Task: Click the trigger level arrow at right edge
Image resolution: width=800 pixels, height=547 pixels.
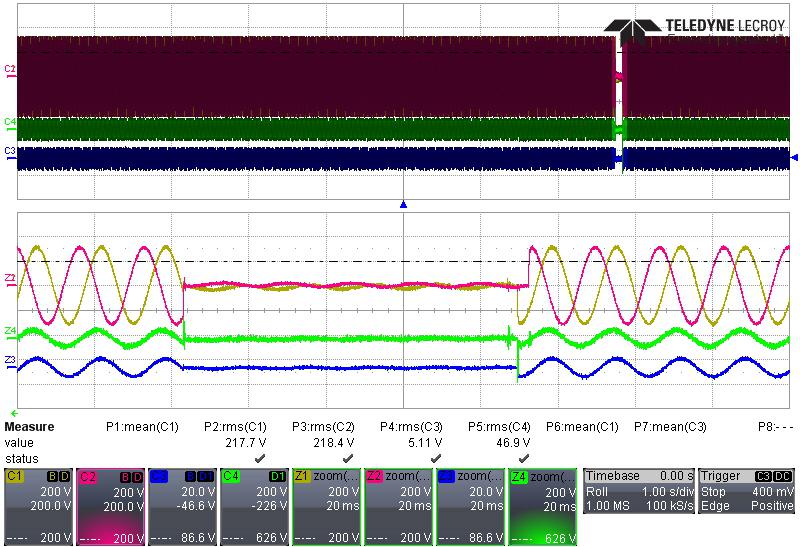Action: tap(794, 158)
